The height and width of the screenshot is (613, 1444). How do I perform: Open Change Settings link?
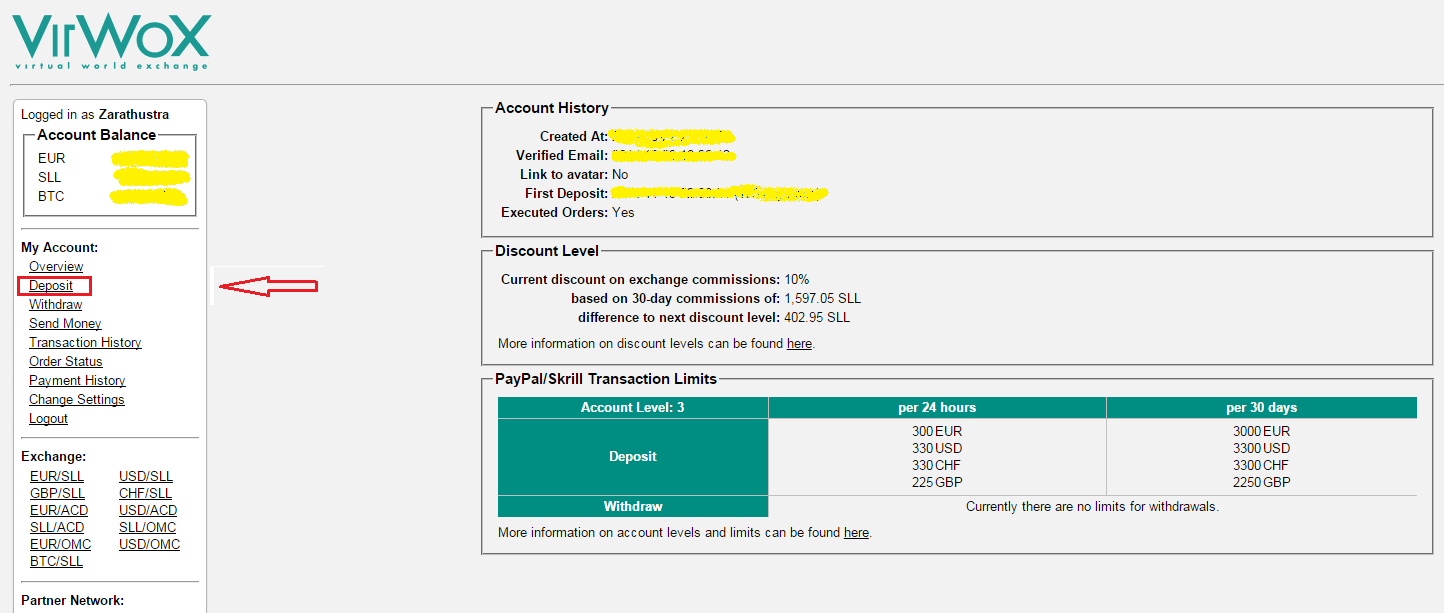click(77, 399)
